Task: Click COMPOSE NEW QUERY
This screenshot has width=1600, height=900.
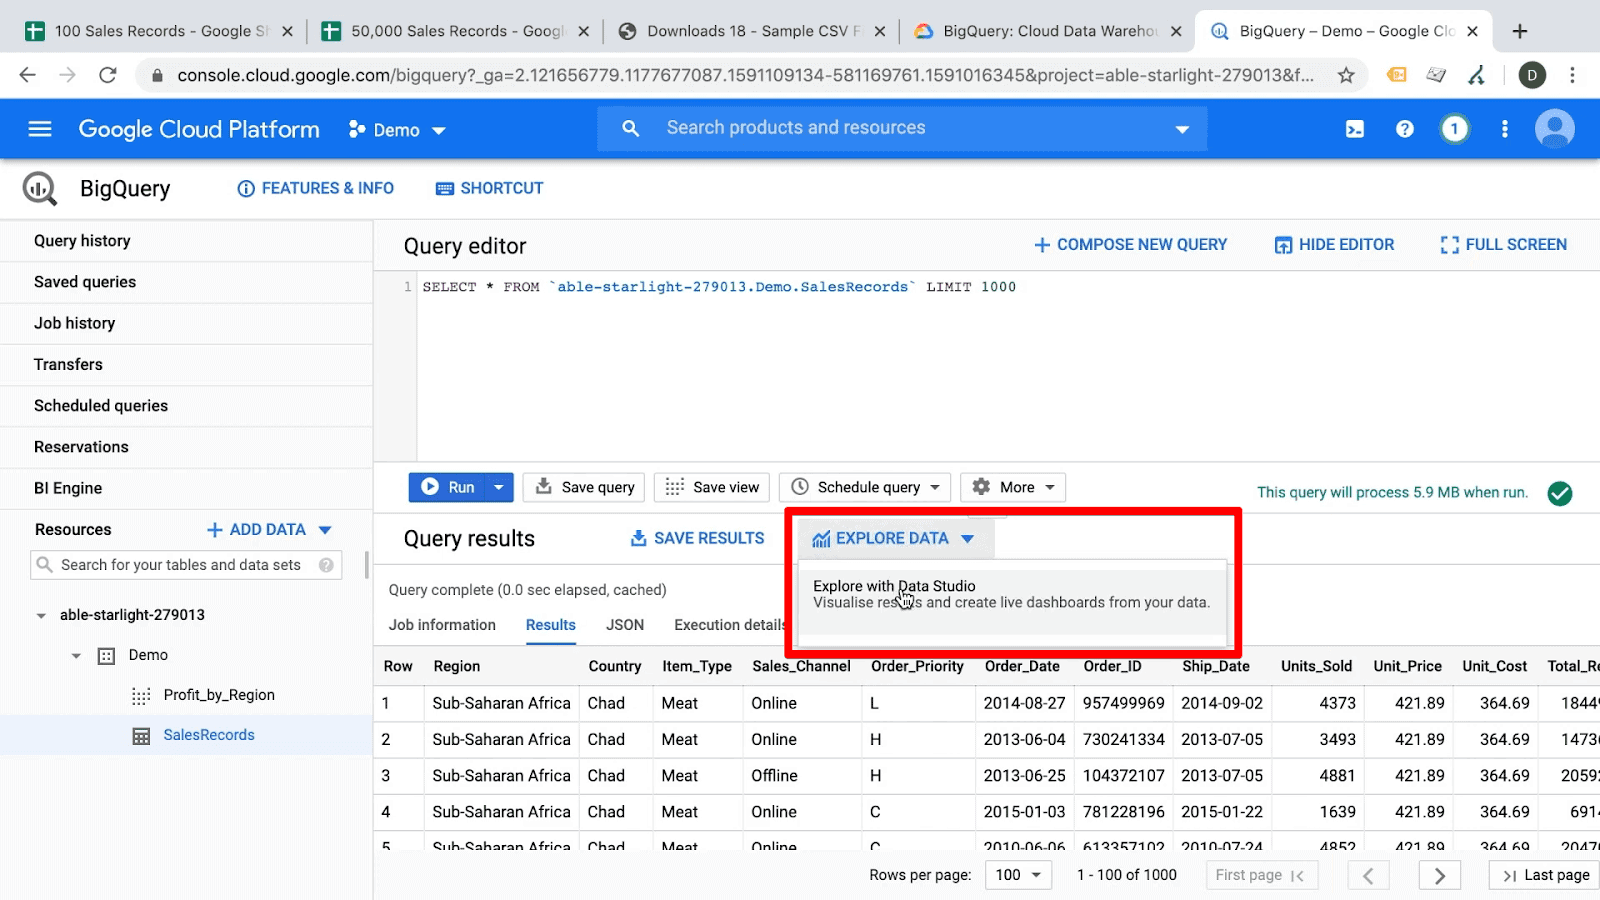Action: point(1130,244)
